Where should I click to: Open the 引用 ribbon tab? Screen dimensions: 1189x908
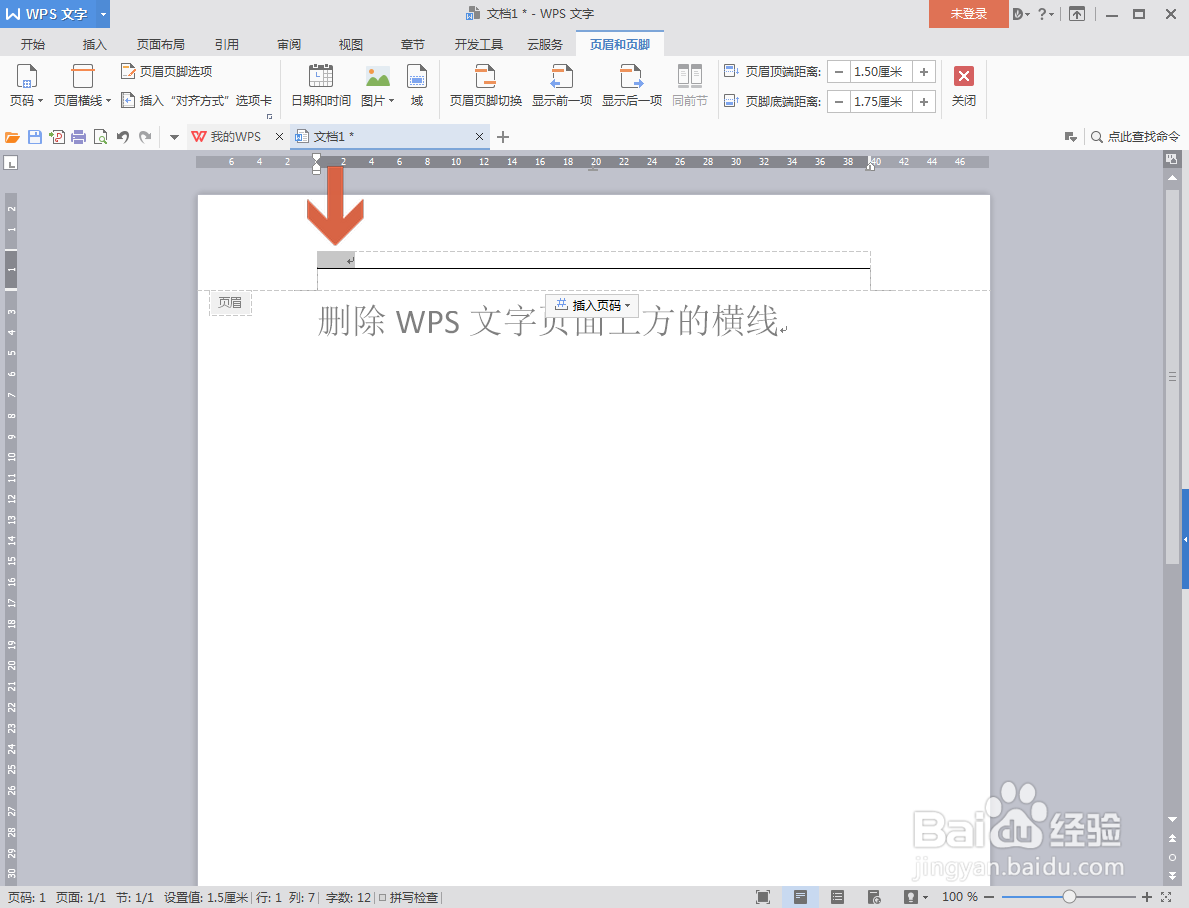click(227, 45)
